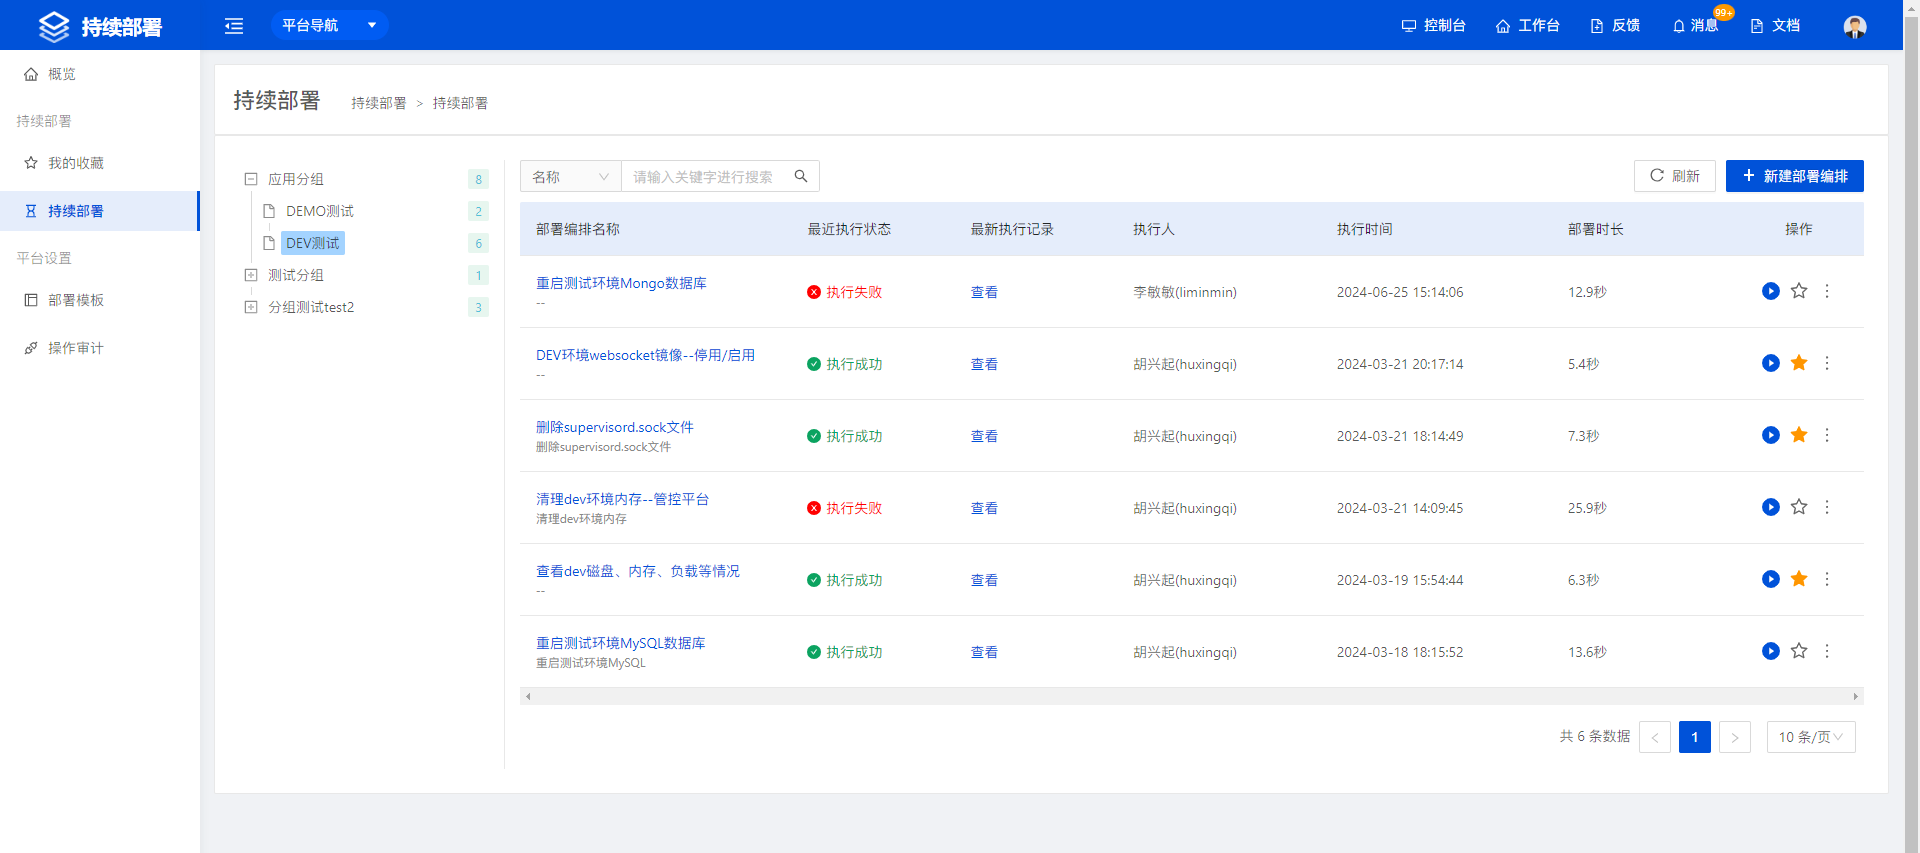Click executor 李敏敏(liminmin) cell
Screen dimensions: 1920x853
[1185, 292]
